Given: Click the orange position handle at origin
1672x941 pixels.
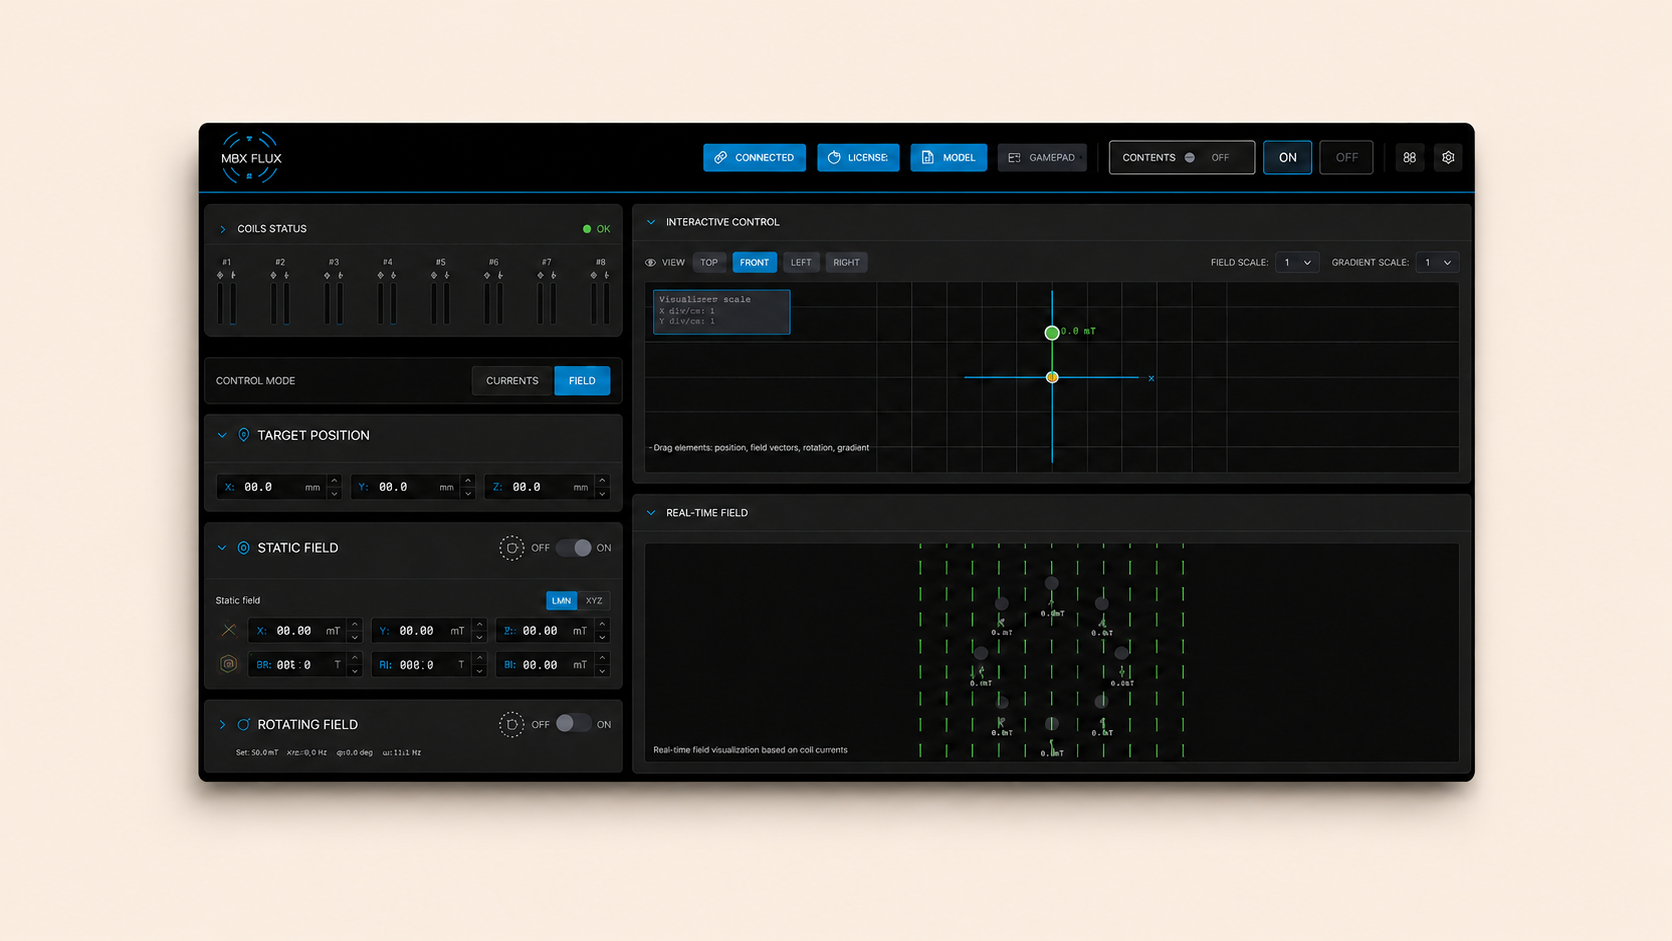Looking at the screenshot, I should pos(1052,377).
